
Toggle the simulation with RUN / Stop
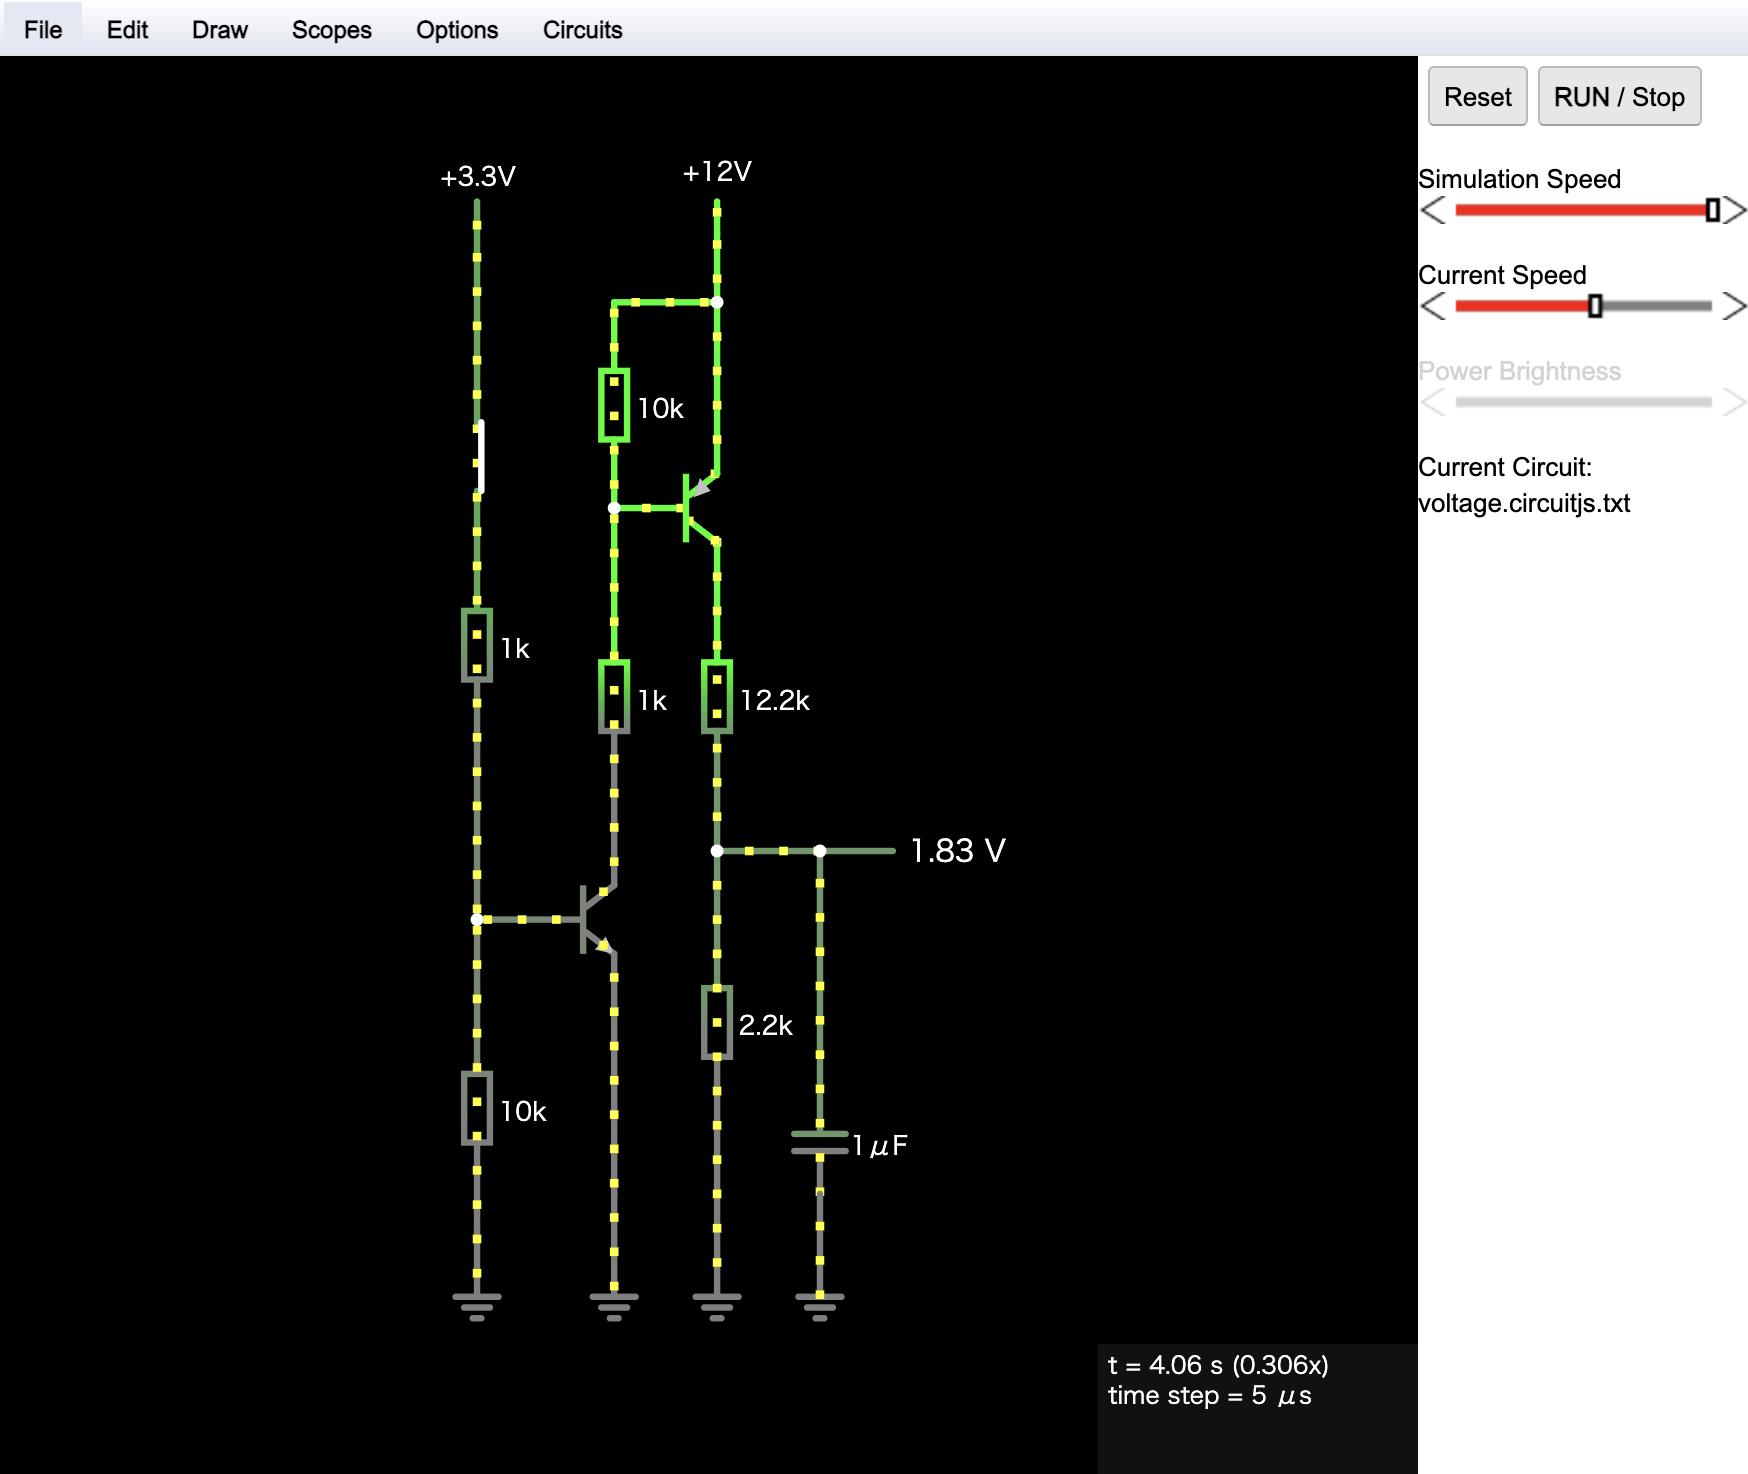[x=1618, y=97]
